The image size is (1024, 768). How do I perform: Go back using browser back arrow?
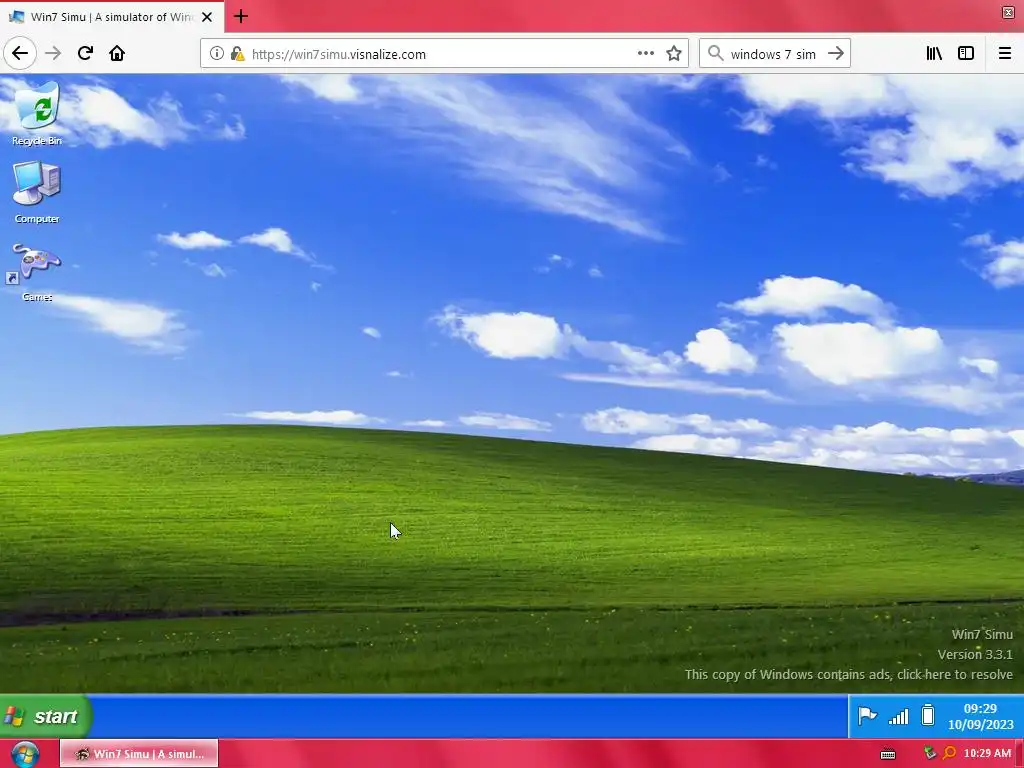click(x=20, y=53)
